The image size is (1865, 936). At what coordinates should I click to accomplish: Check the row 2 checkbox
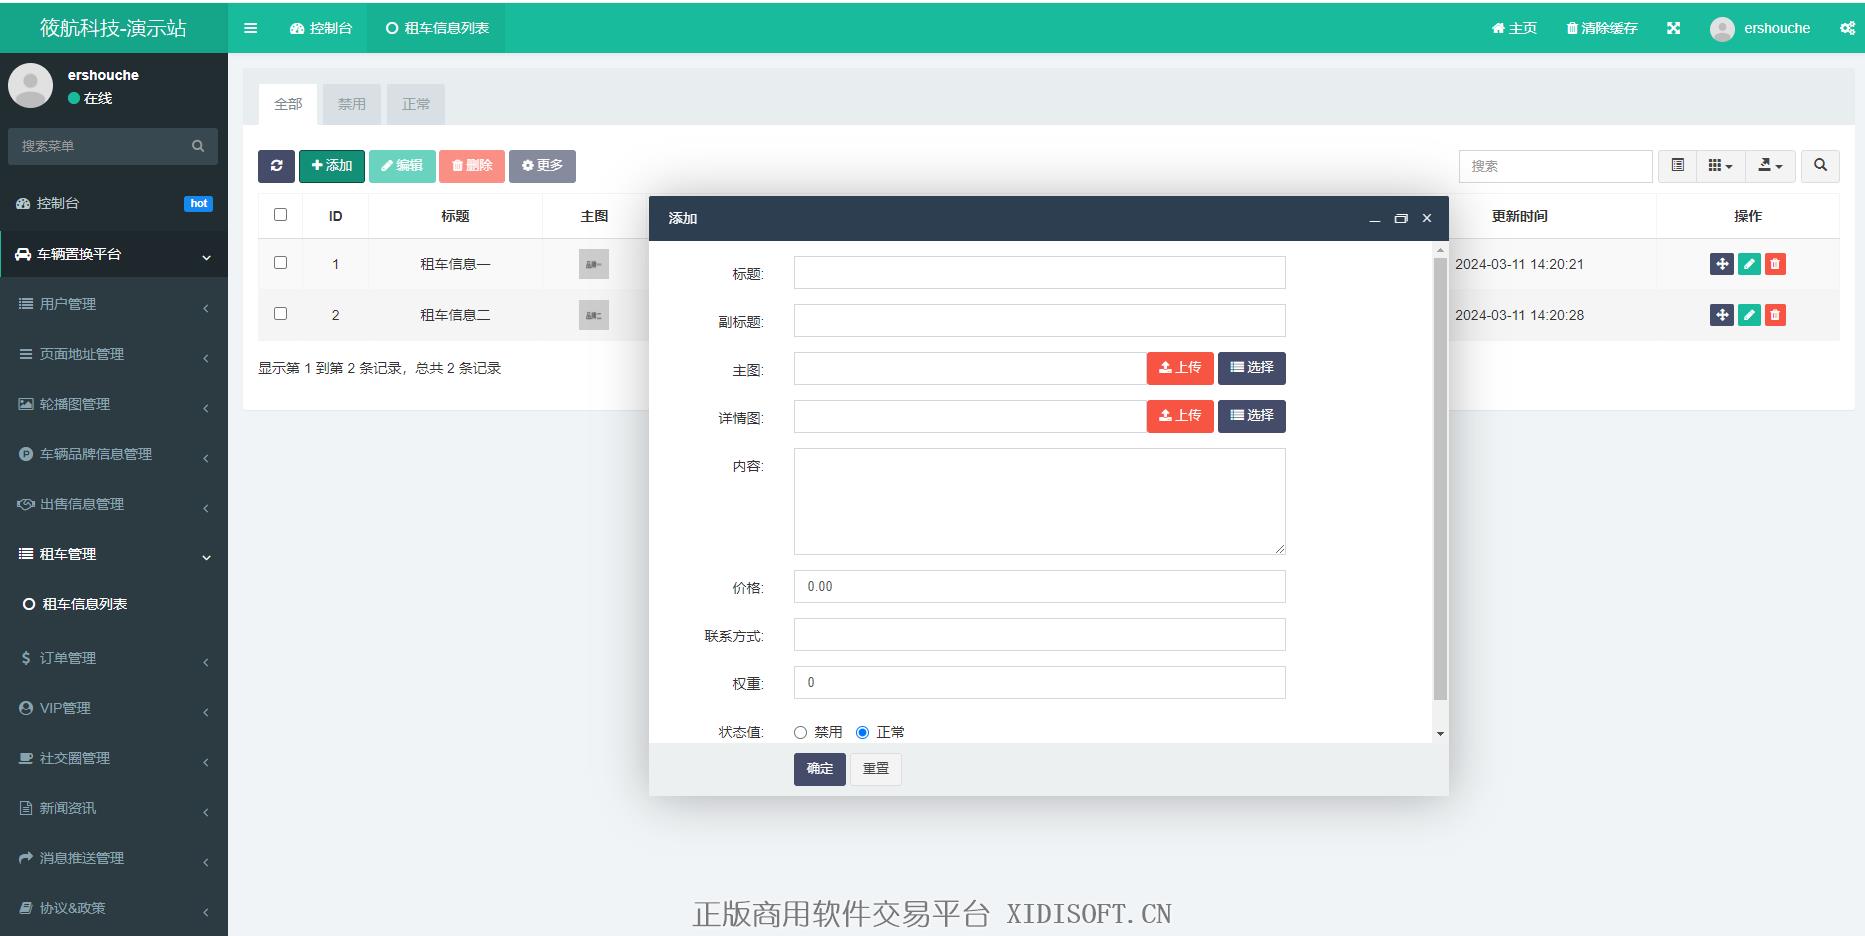click(280, 313)
